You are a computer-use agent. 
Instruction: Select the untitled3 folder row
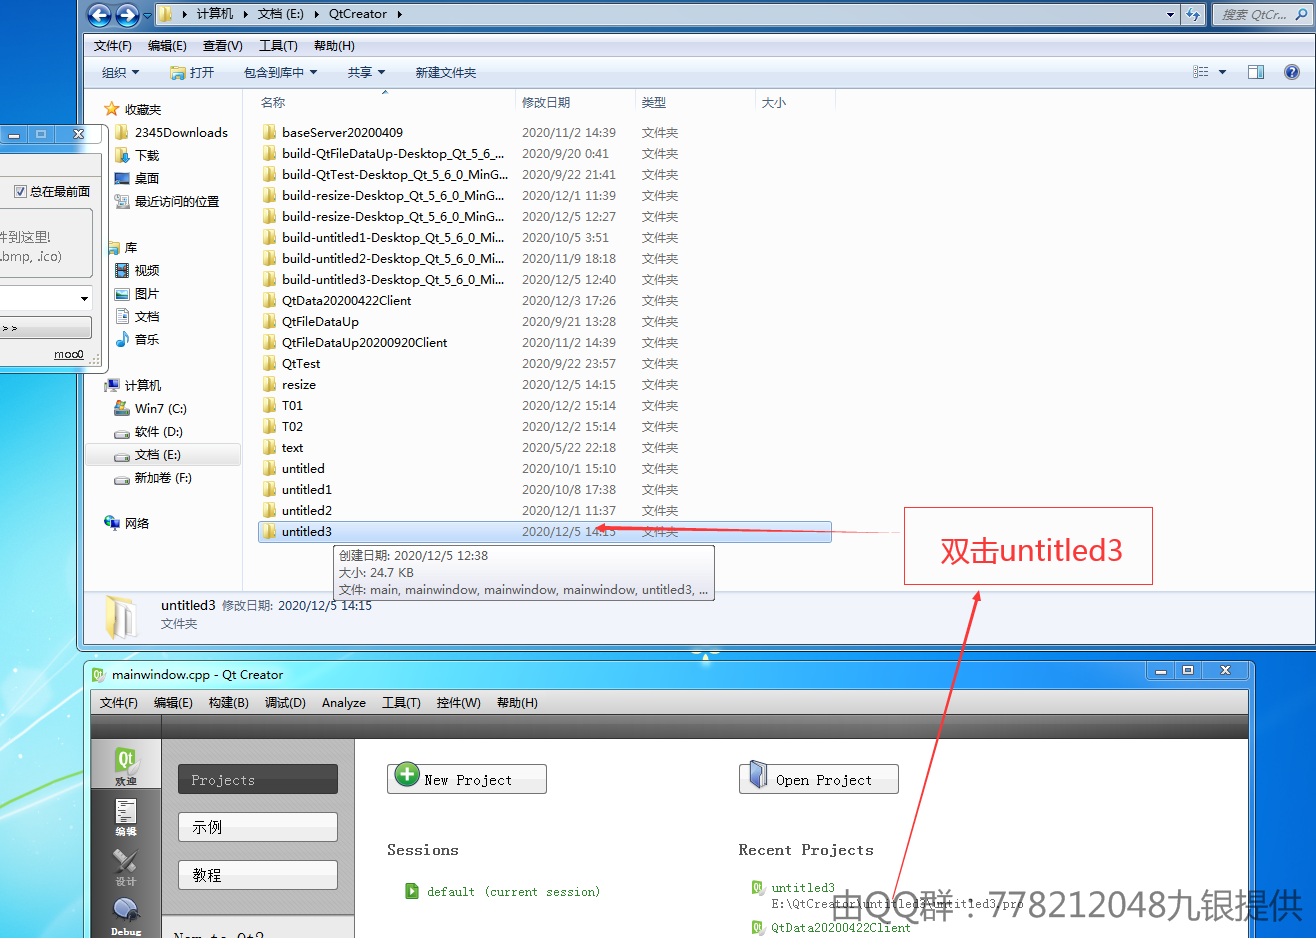point(545,531)
